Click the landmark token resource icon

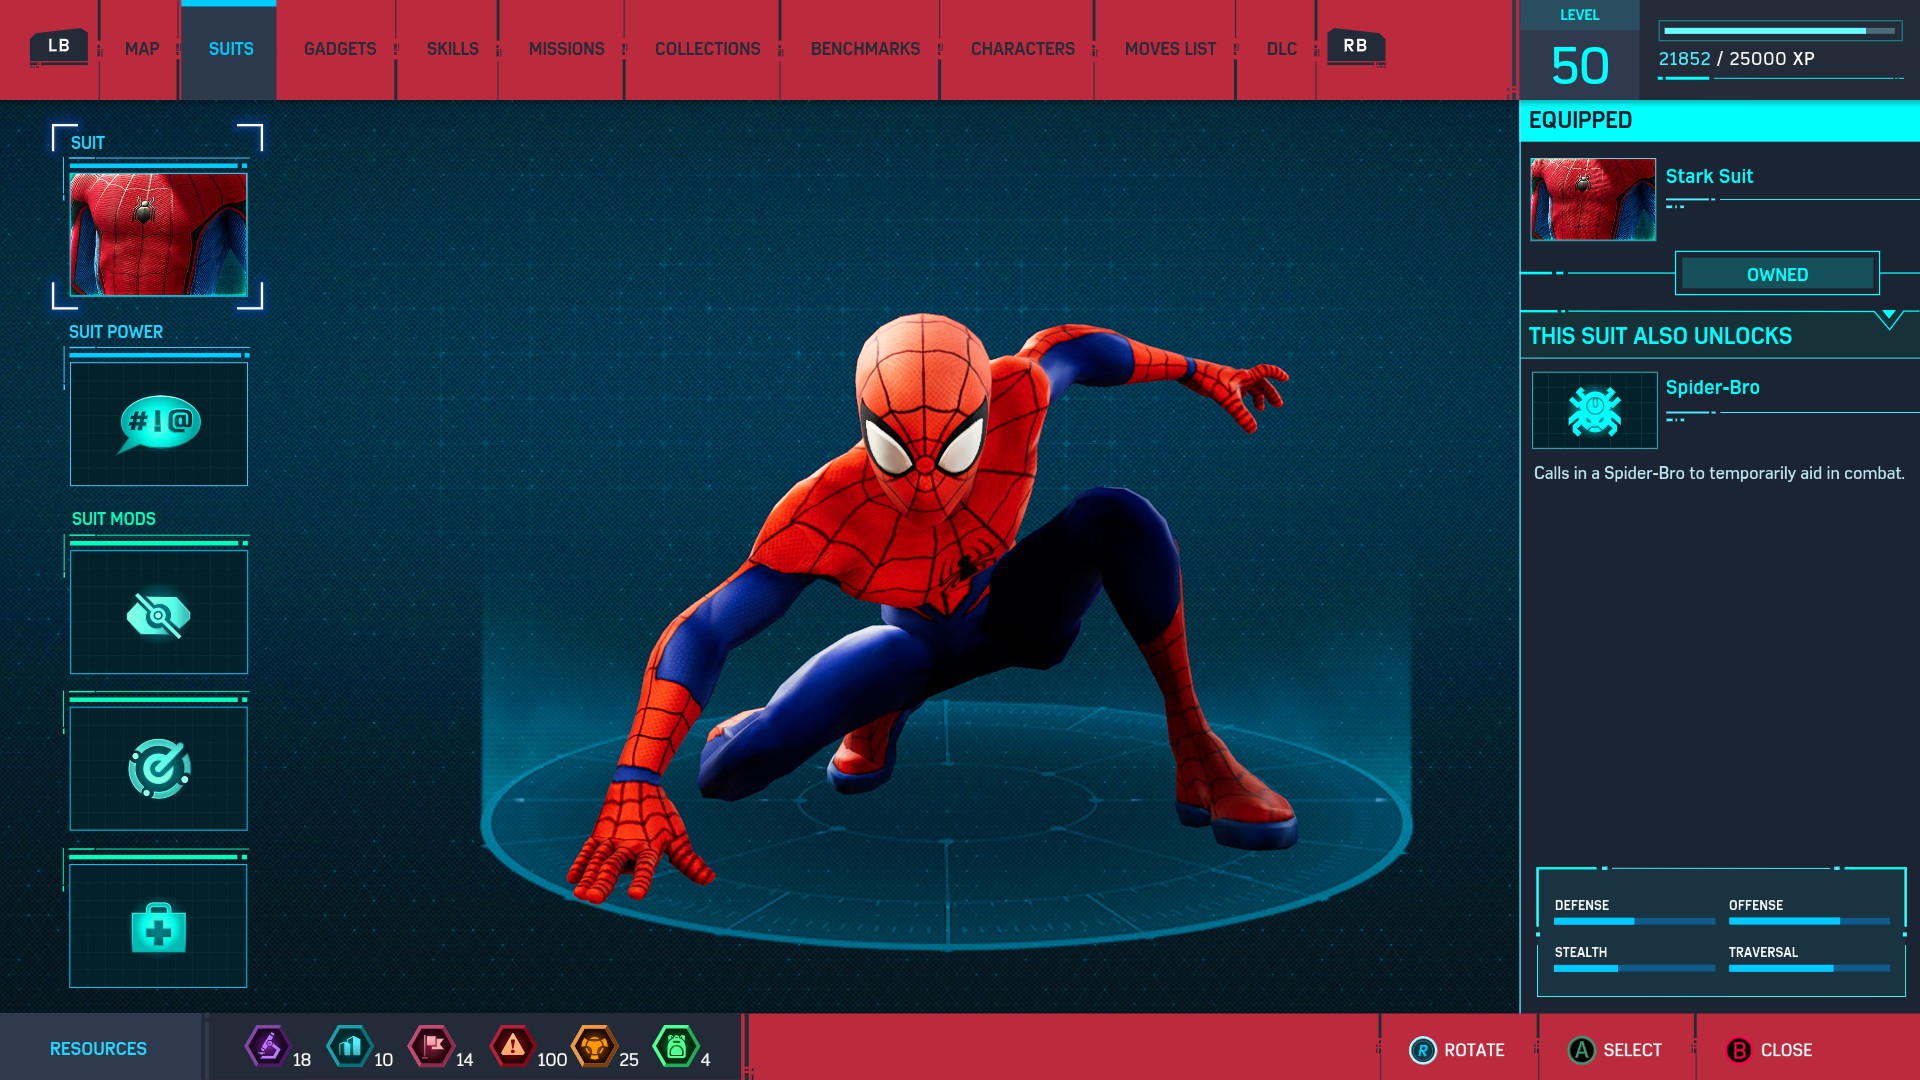(x=350, y=1047)
